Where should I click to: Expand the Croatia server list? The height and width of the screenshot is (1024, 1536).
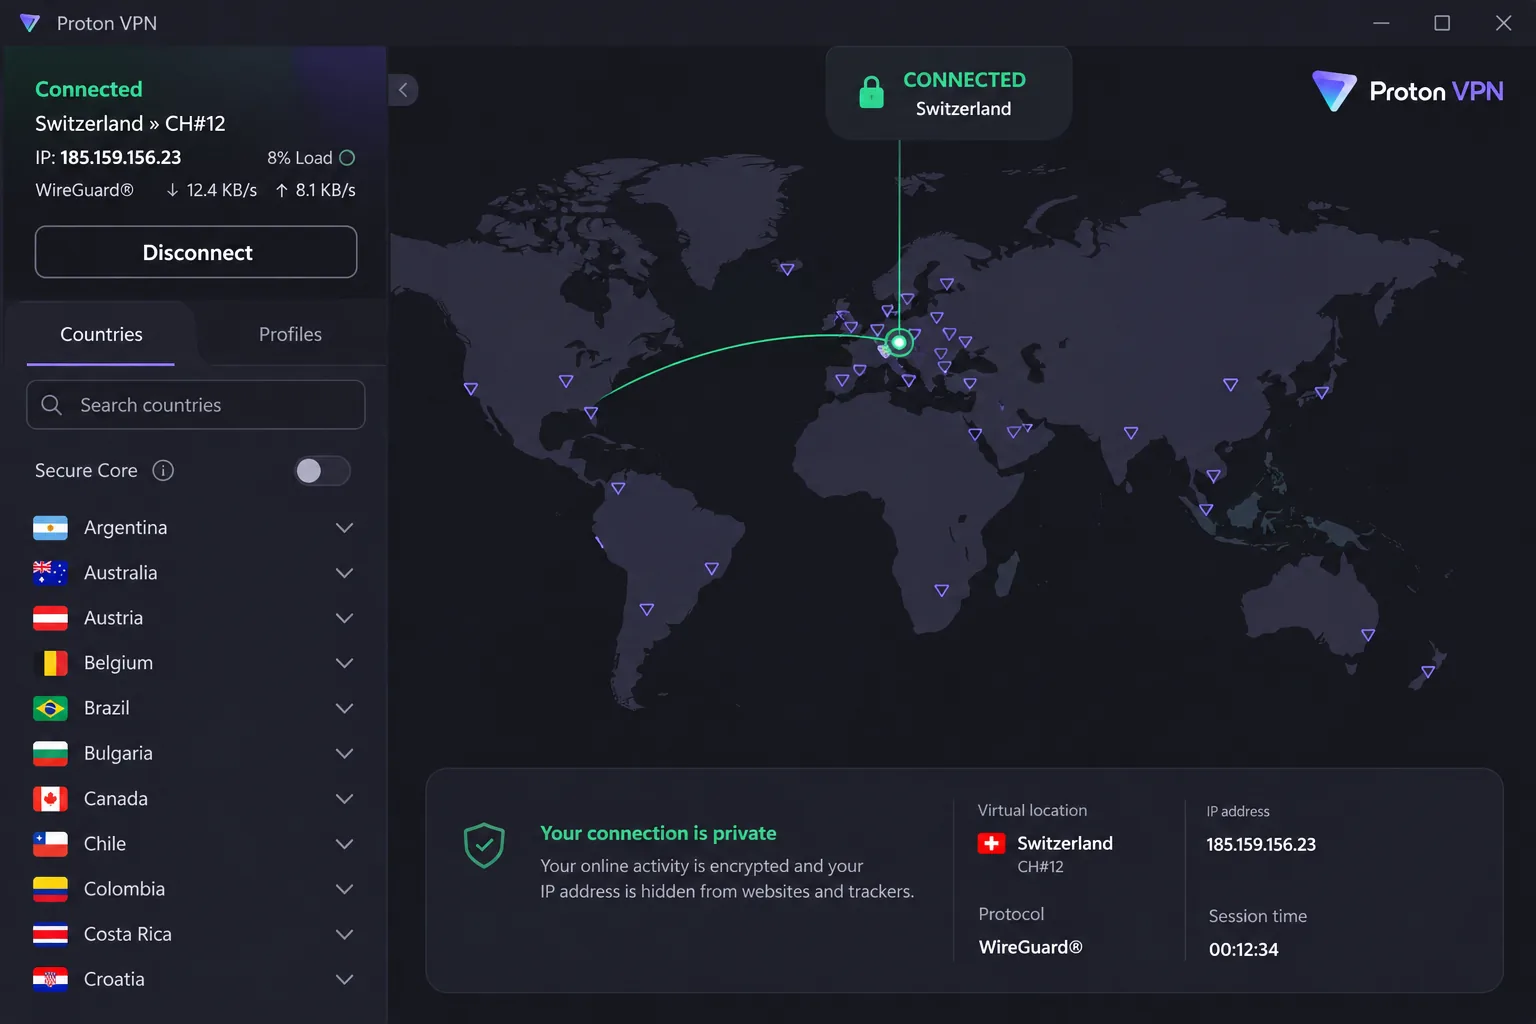click(x=344, y=979)
